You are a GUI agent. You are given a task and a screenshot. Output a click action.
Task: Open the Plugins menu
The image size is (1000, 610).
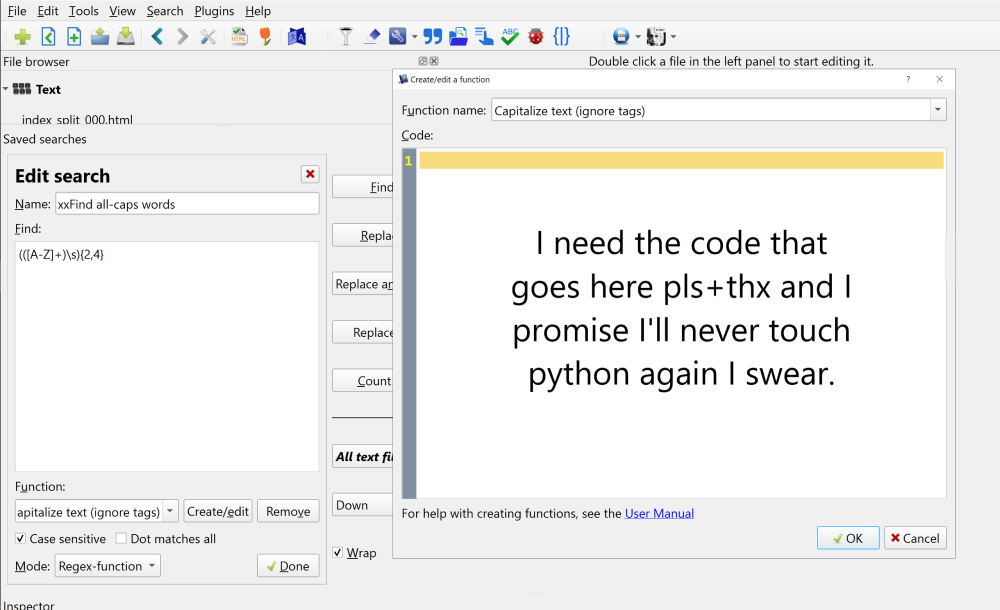214,11
